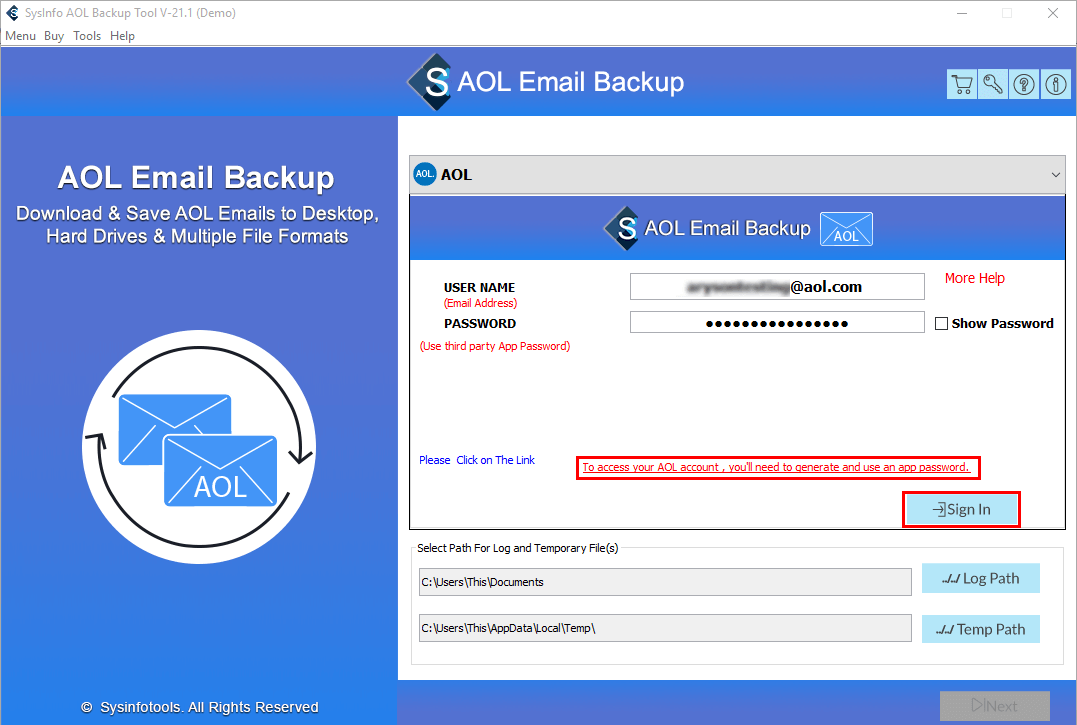Minimize the SysInfo AOL Backup window
Viewport: 1077px width, 725px height.
(x=962, y=13)
